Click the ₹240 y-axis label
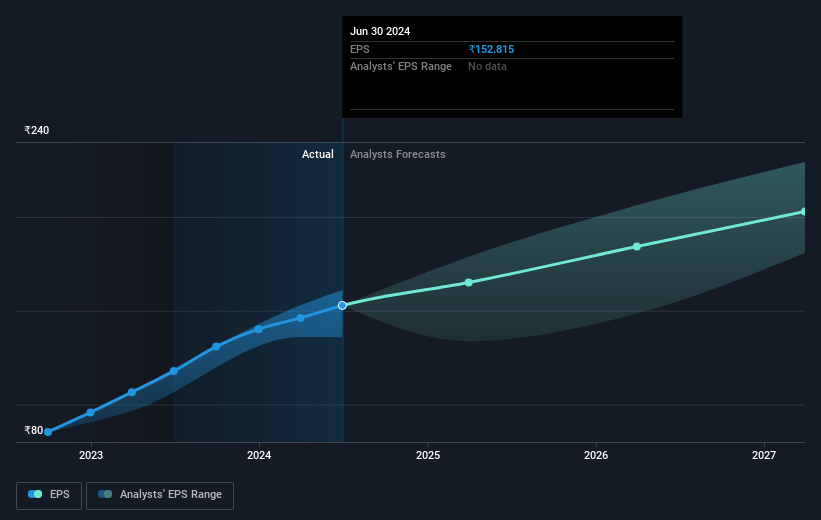This screenshot has height=520, width=821. tap(37, 130)
